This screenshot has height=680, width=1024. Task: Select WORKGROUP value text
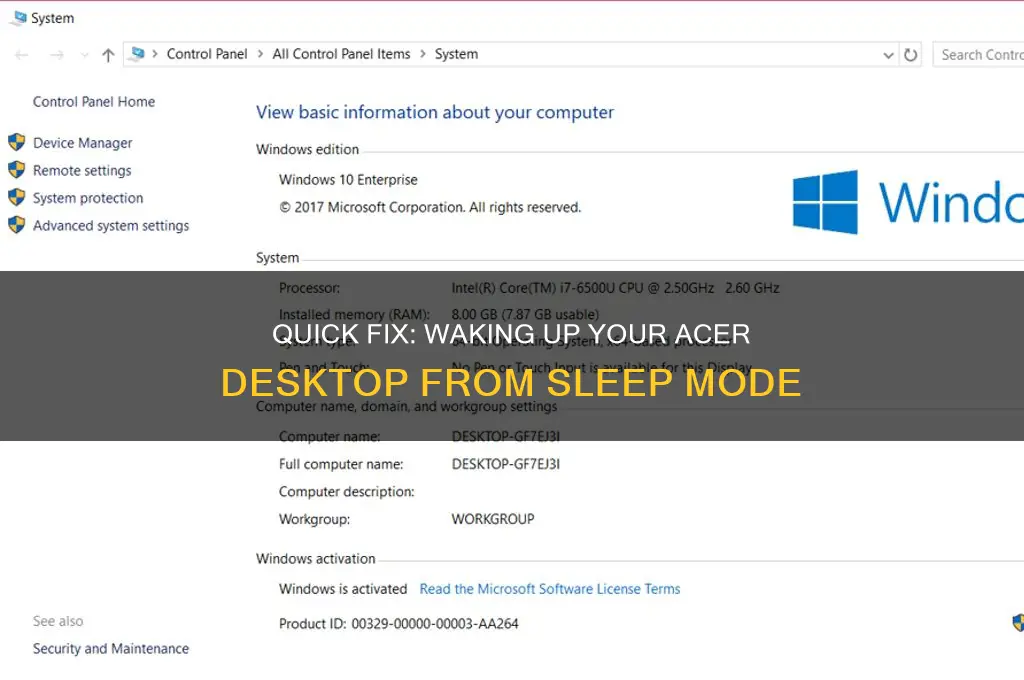pos(493,519)
